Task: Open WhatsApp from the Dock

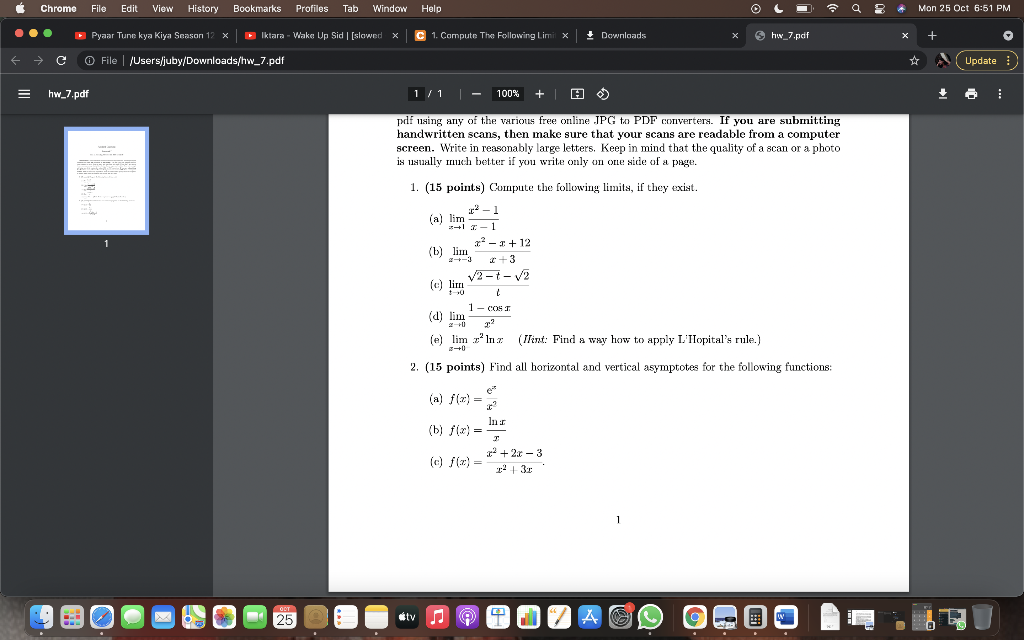Action: click(x=650, y=616)
